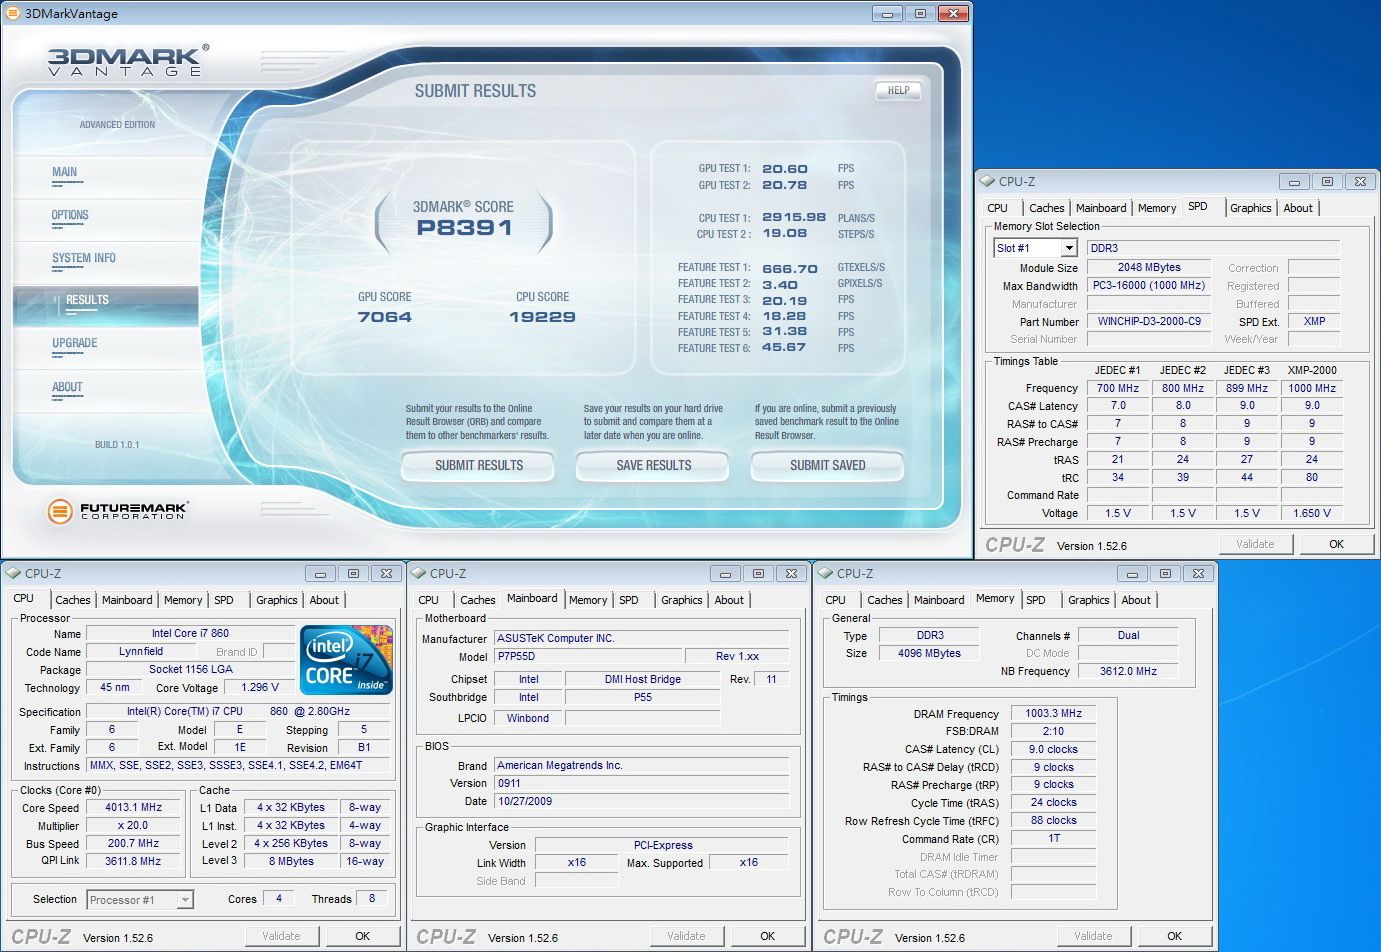This screenshot has height=952, width=1381.
Task: Click OK in the Mainboard CPU-Z window
Action: click(768, 936)
